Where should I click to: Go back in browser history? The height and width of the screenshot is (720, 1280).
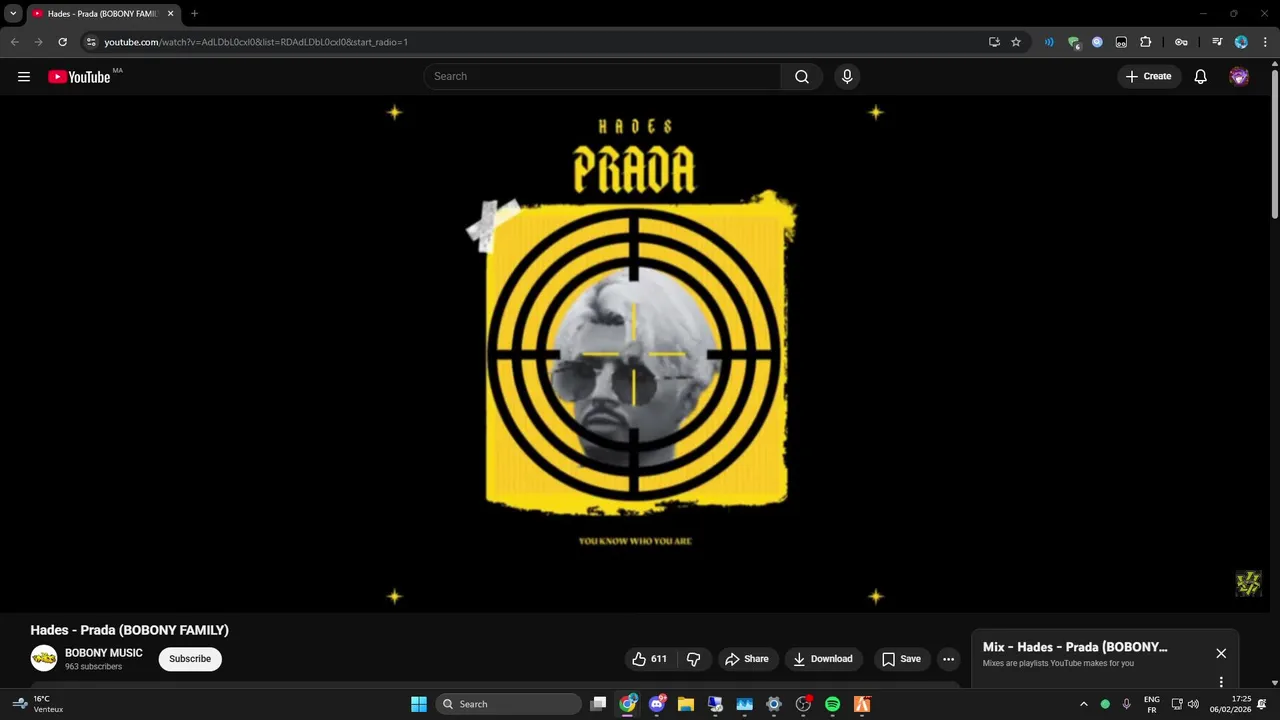15,42
